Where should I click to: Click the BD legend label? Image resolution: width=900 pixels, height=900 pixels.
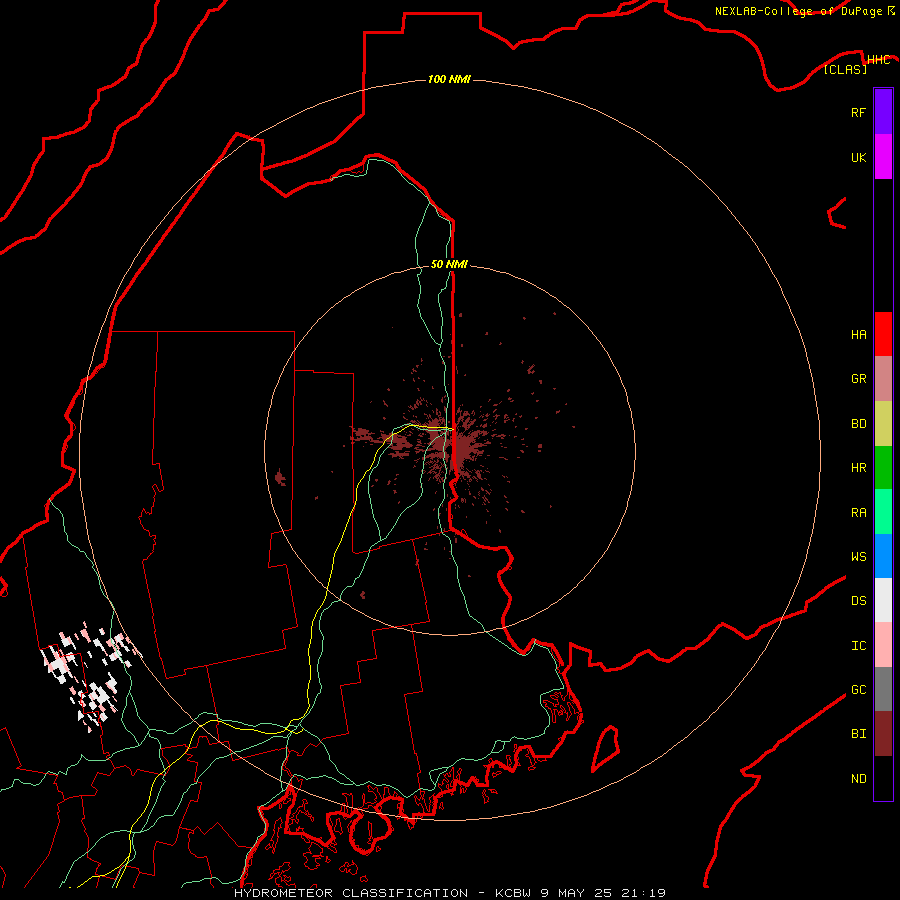[x=858, y=424]
